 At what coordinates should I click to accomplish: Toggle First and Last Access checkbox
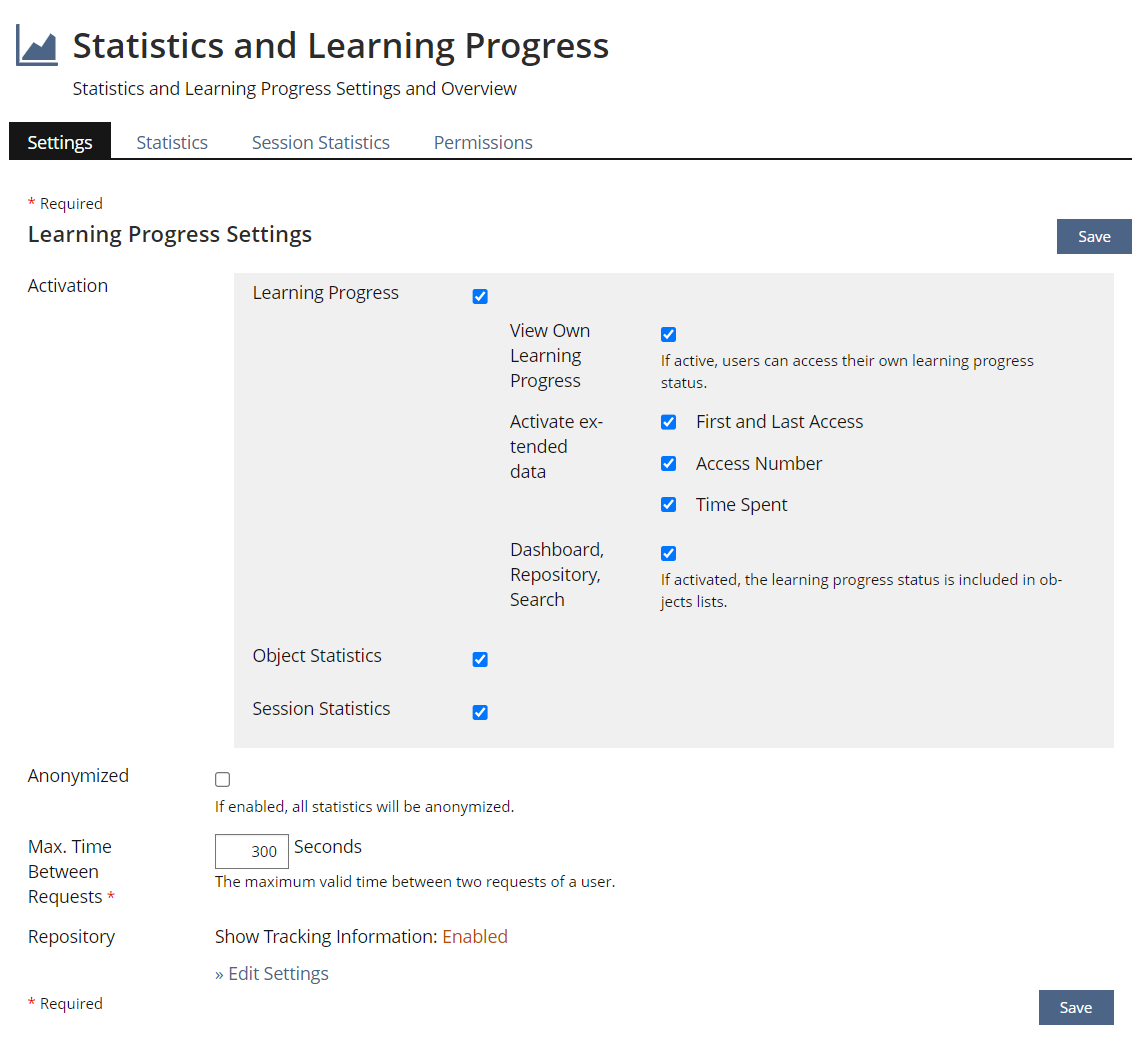669,422
